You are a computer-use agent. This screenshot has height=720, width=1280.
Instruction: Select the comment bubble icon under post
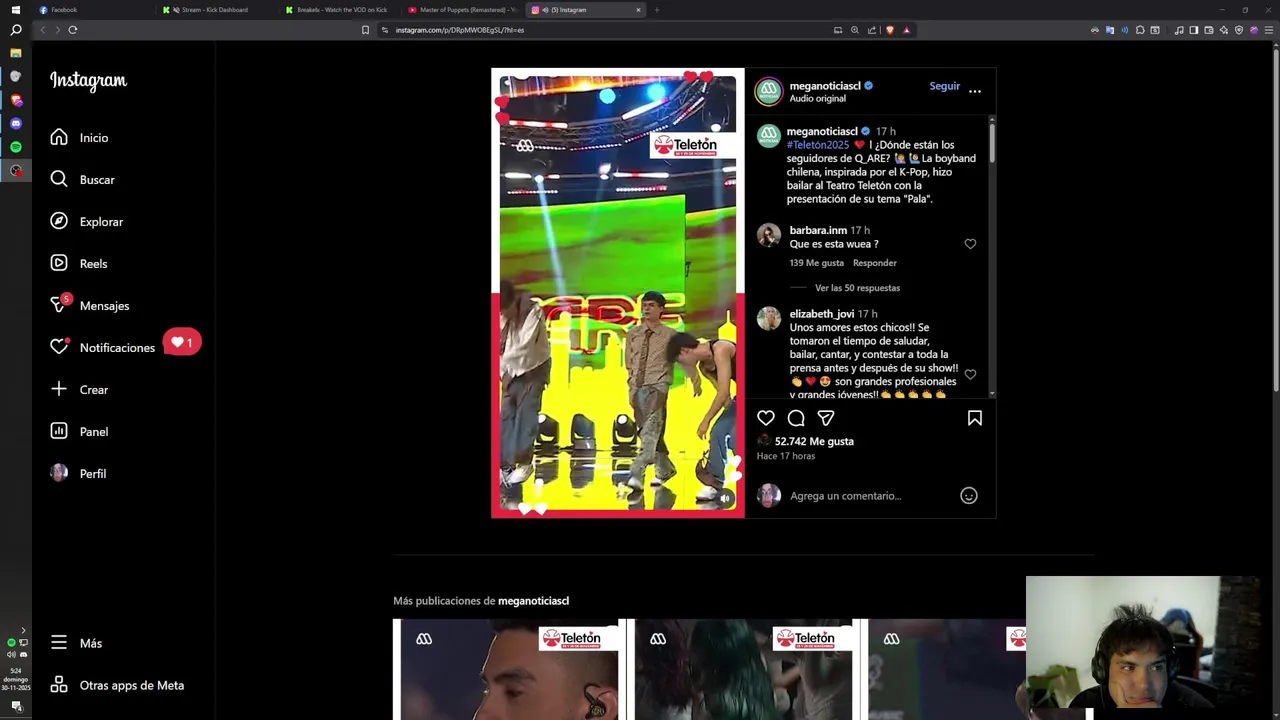(796, 418)
